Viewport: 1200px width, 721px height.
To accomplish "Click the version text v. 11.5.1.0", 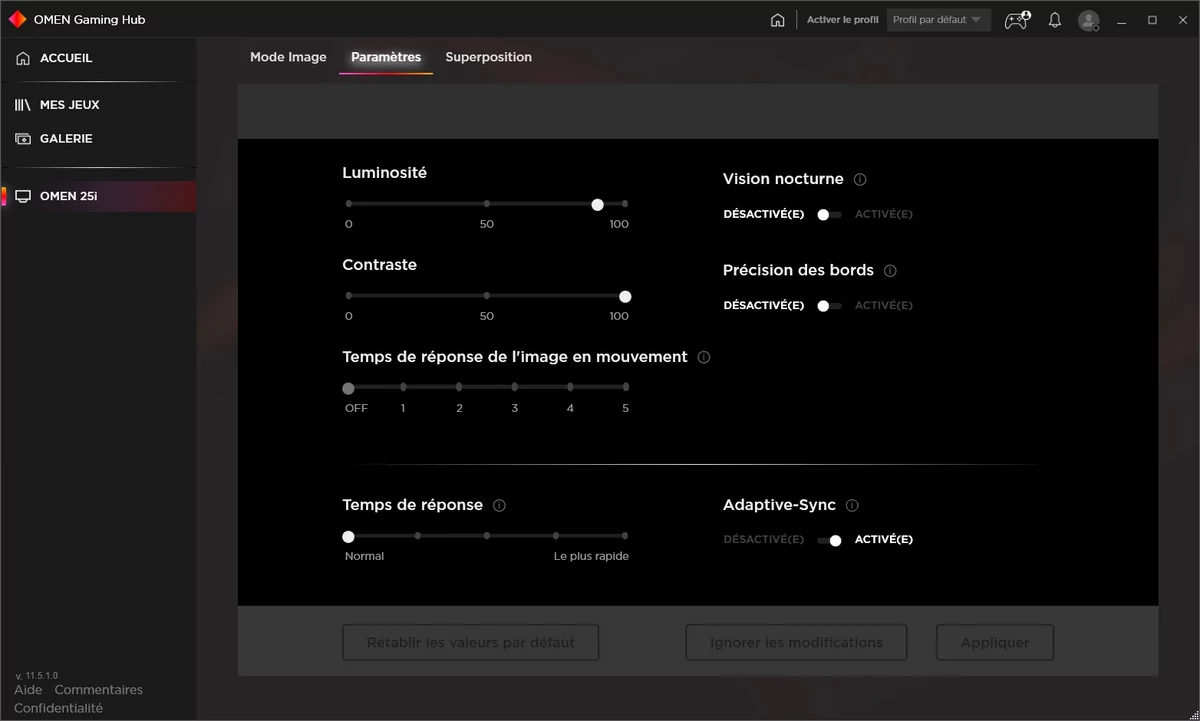I will [36, 675].
